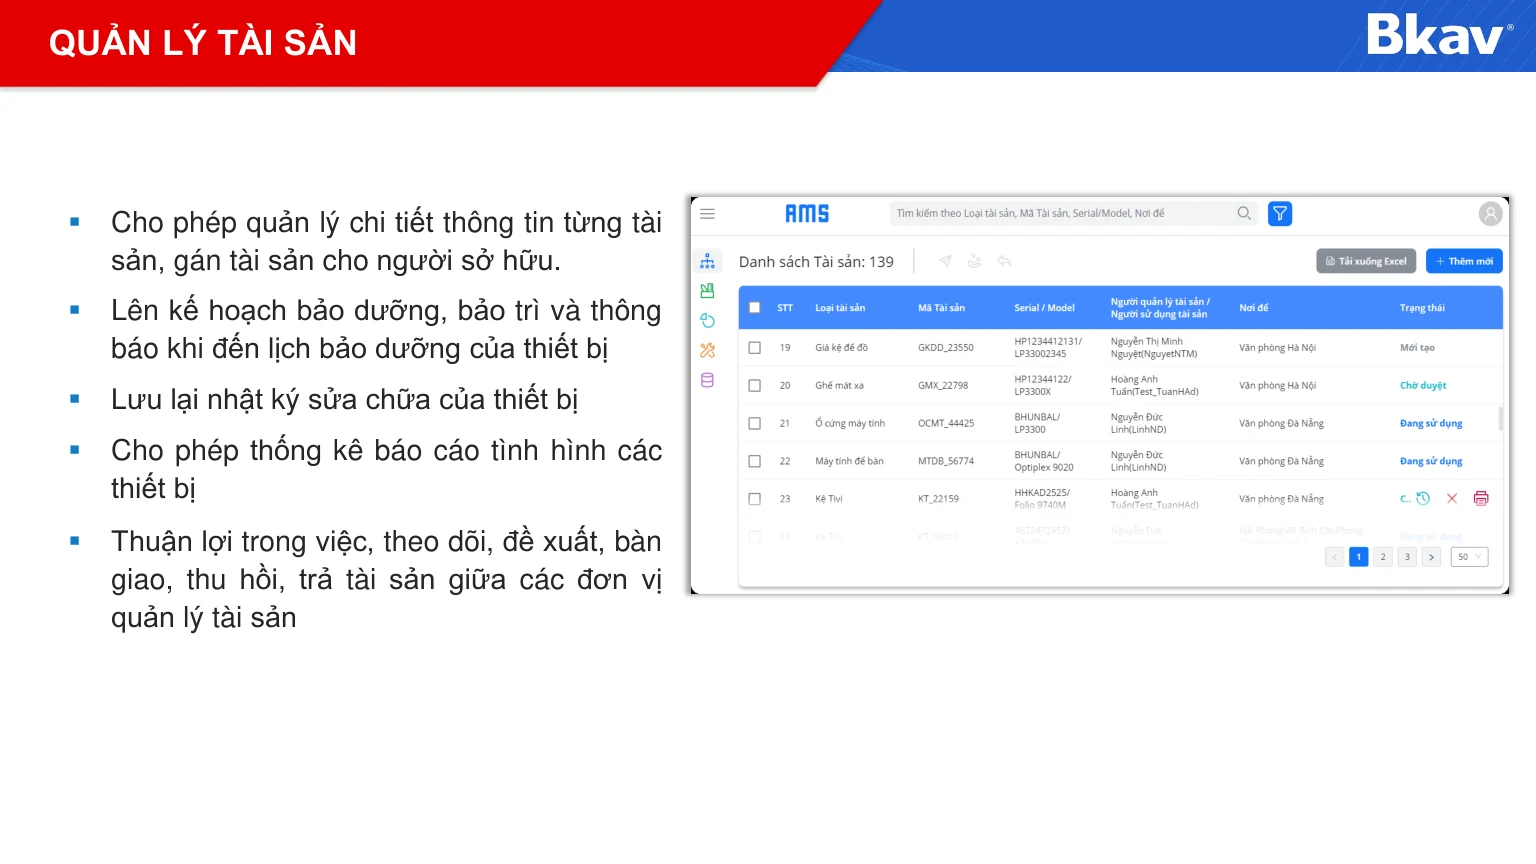
Task: Check the box for row 23 Kệ Tivi
Action: click(755, 499)
